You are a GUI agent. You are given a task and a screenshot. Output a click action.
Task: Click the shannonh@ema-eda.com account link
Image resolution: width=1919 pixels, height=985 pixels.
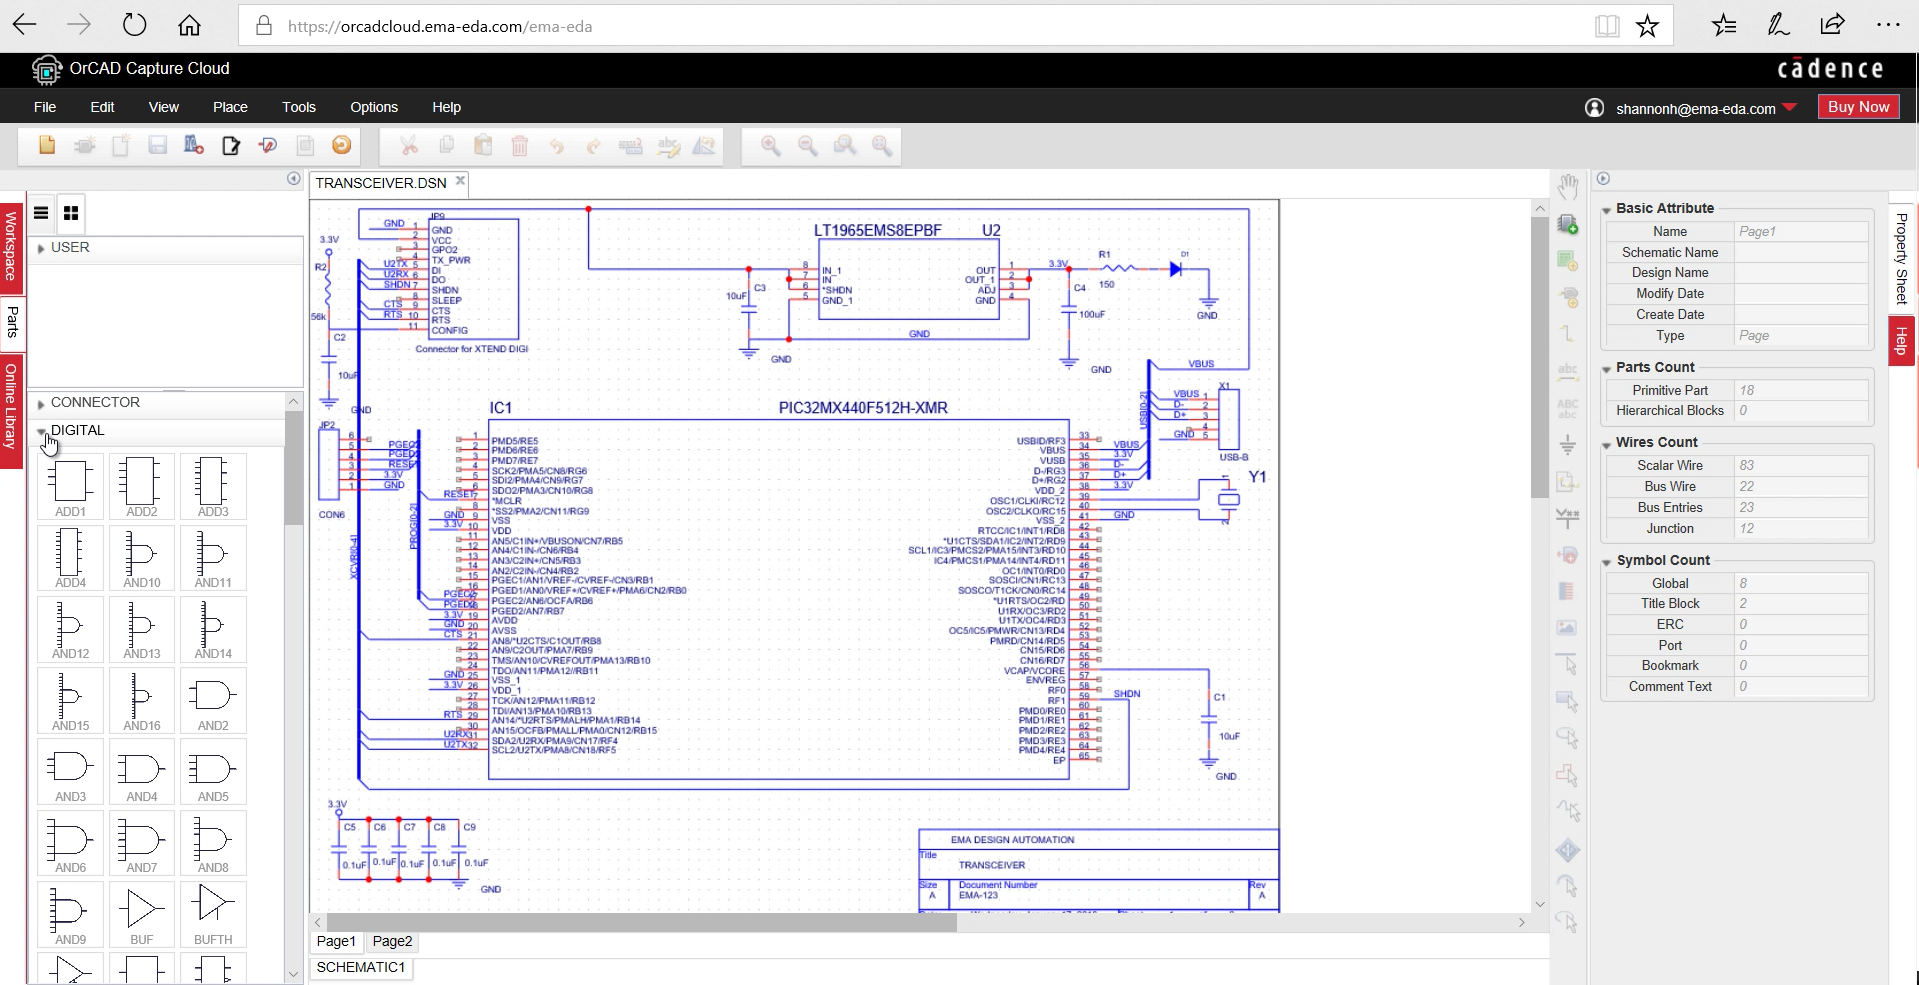[1695, 108]
